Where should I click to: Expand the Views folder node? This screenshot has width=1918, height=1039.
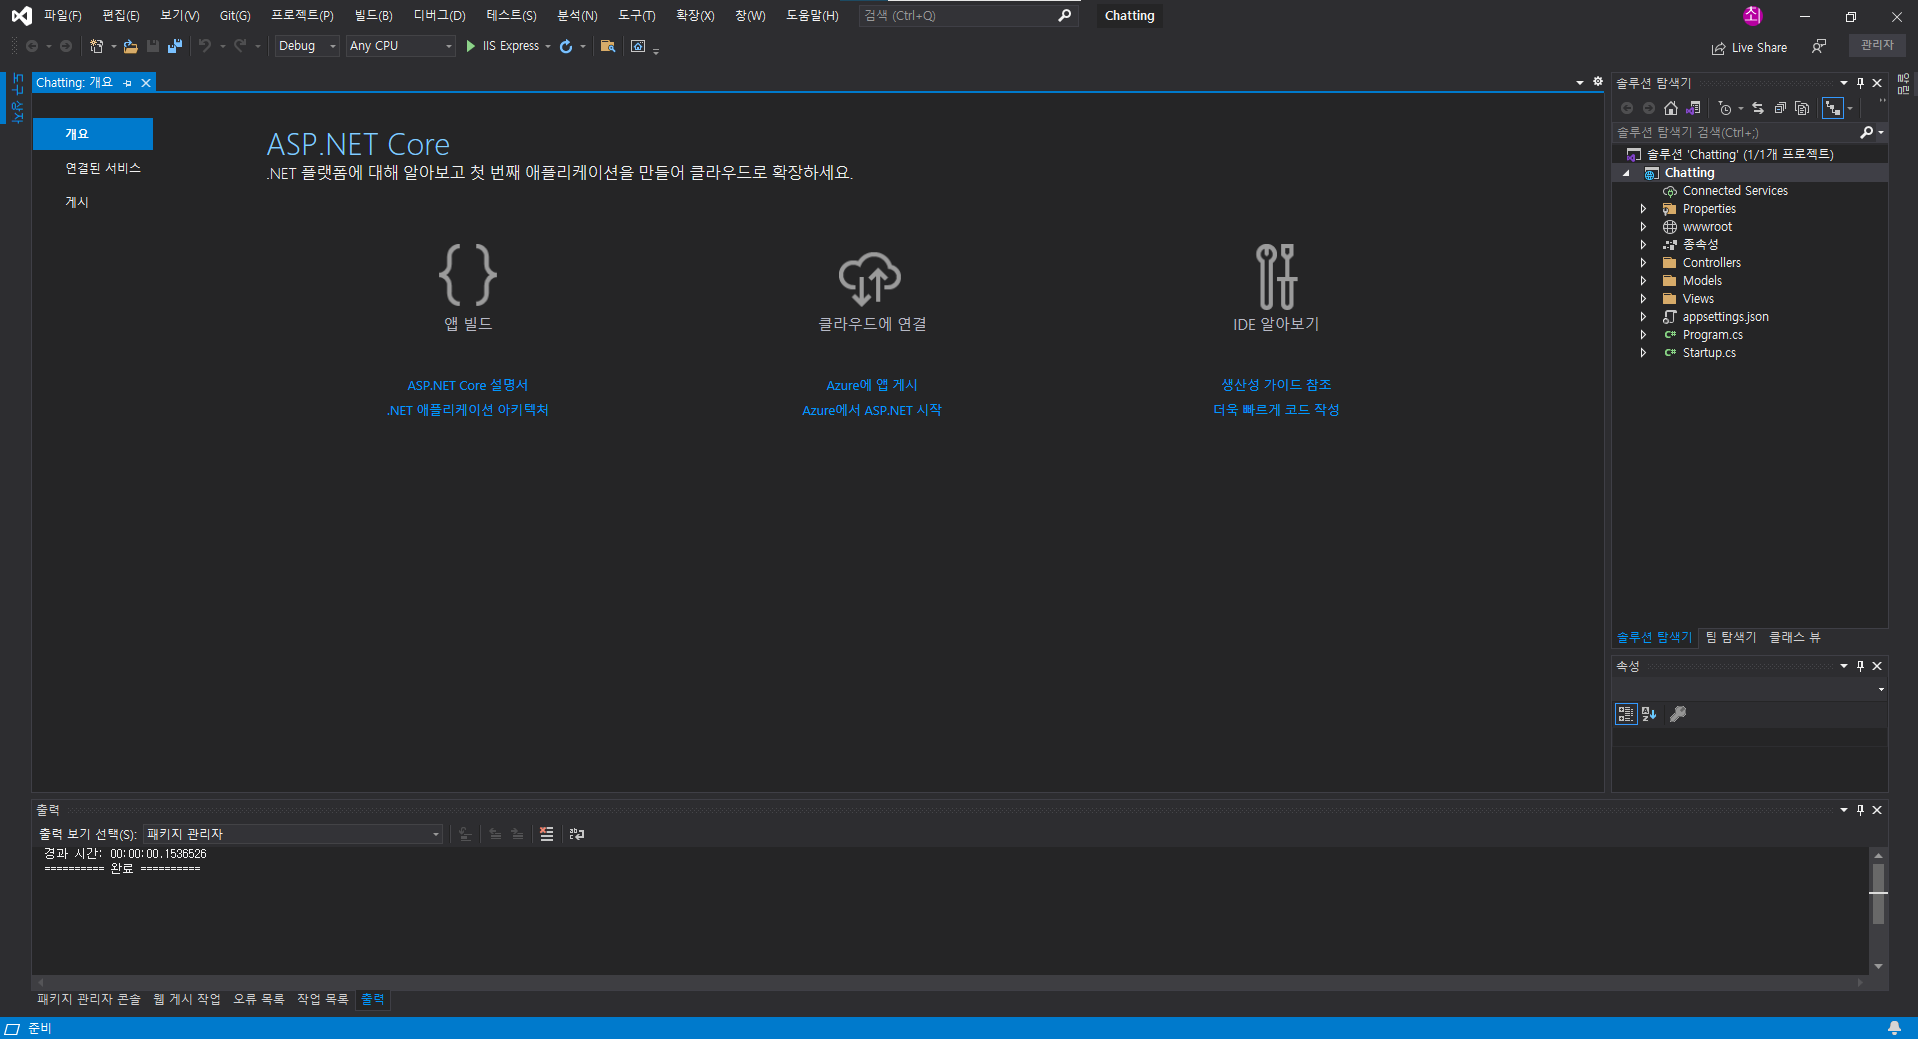click(1643, 299)
